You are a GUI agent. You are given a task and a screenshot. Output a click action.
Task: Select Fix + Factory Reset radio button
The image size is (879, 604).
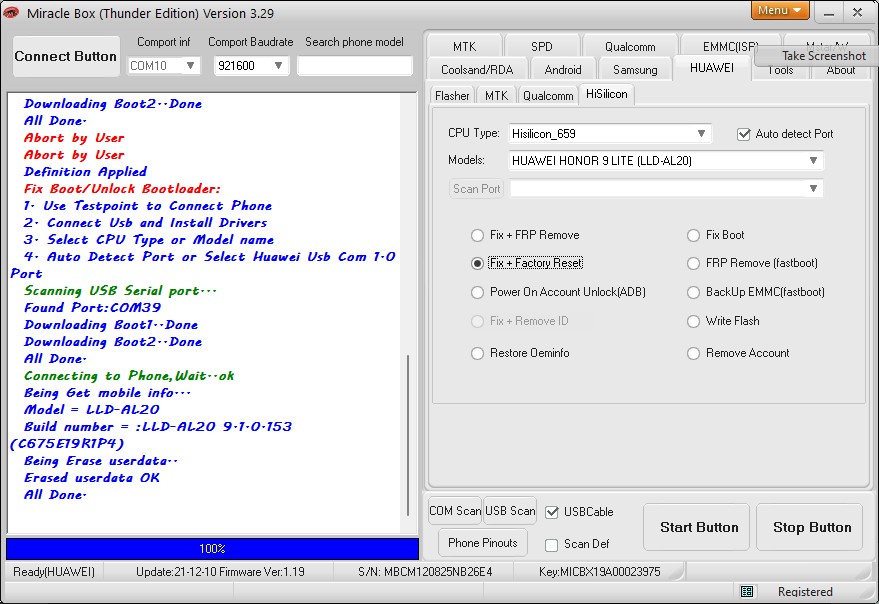478,263
